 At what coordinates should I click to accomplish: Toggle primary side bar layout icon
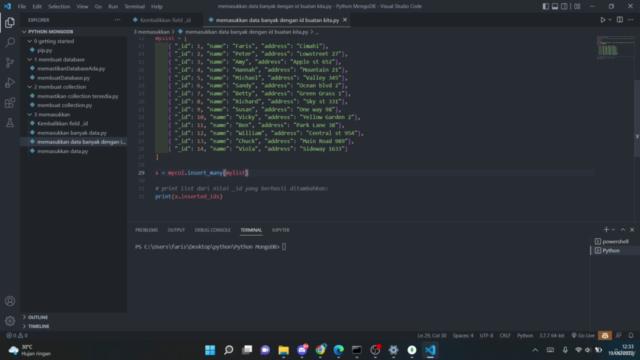[546, 6]
